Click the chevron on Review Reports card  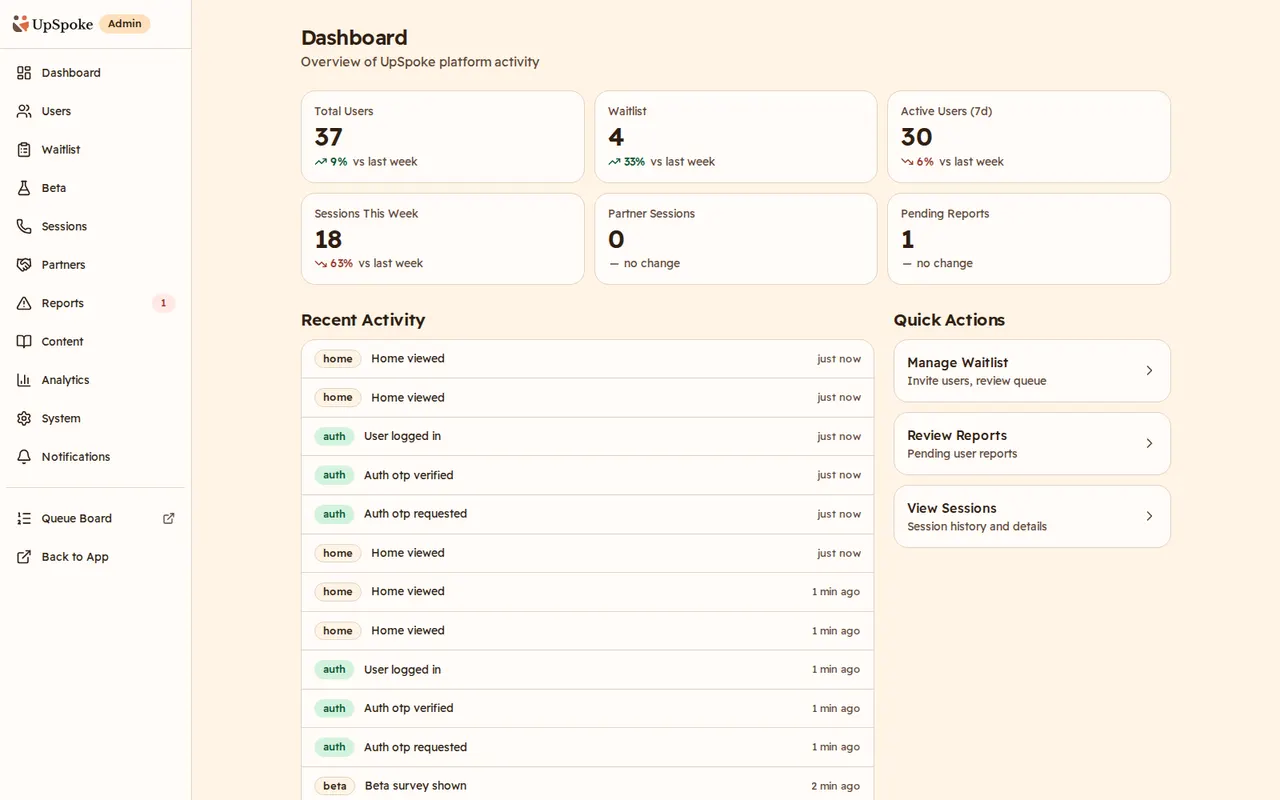coord(1149,444)
